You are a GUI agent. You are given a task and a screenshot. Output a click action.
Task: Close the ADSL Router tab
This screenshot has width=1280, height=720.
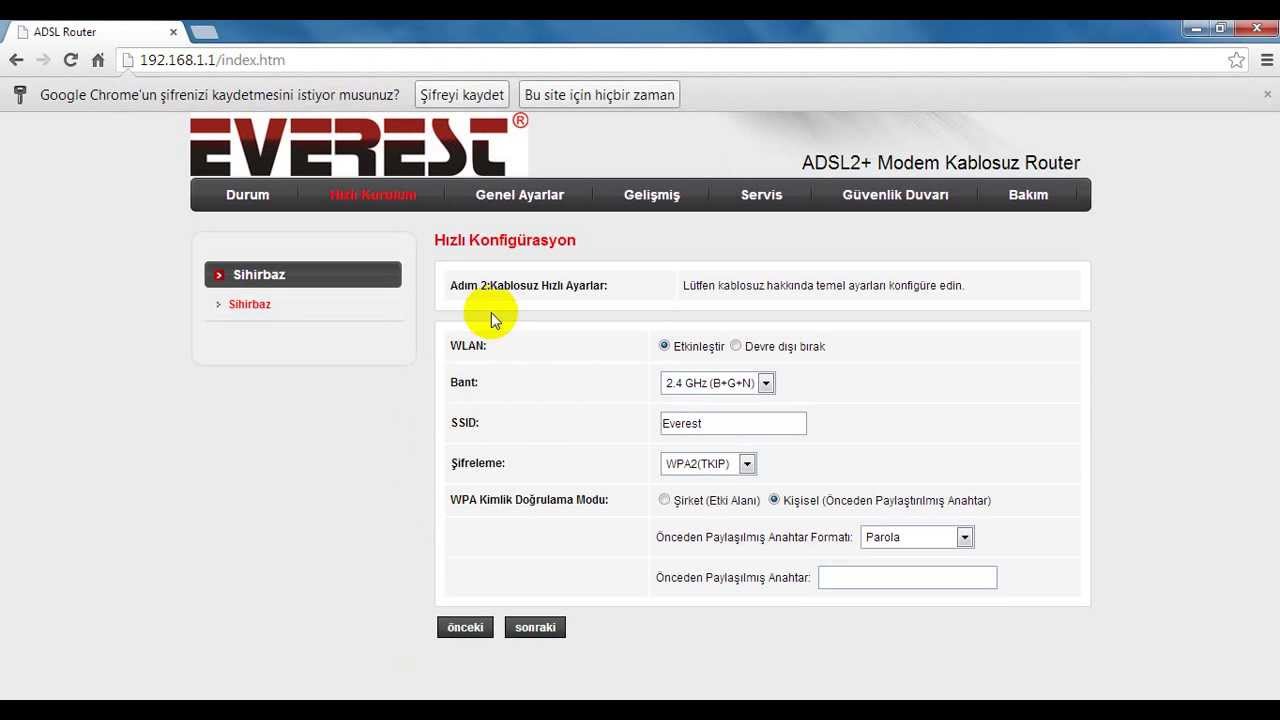pos(173,32)
